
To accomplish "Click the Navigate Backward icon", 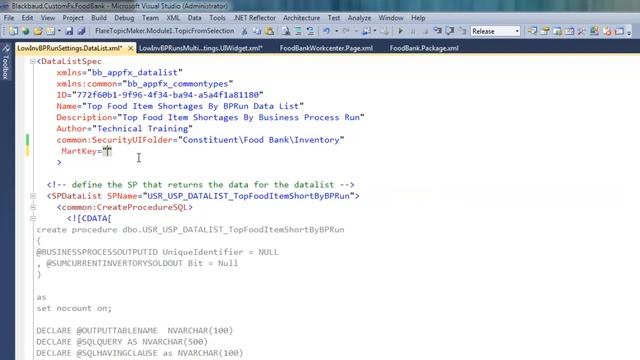I will tap(366, 31).
